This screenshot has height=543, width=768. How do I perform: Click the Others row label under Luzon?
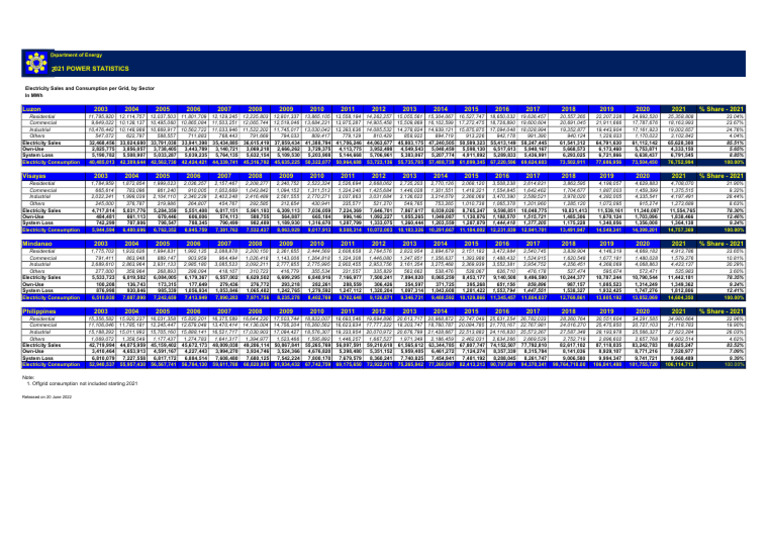click(x=37, y=136)
